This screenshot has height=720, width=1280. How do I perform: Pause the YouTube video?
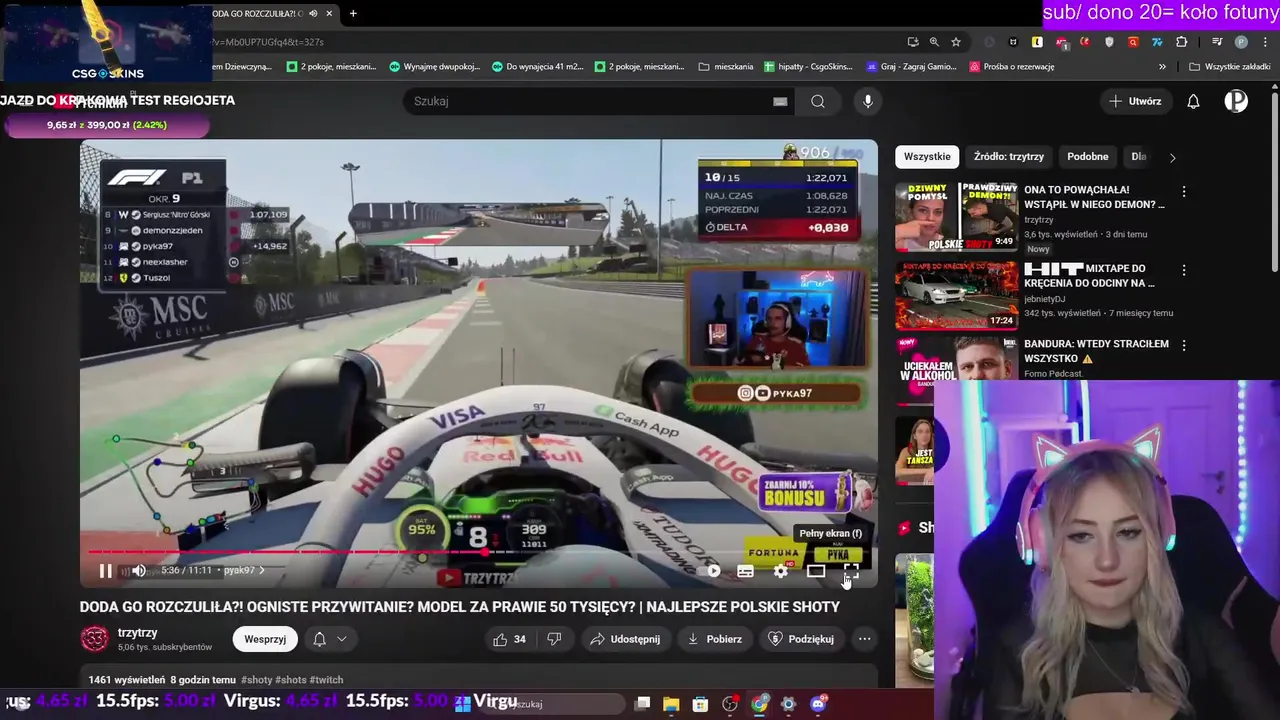click(x=105, y=571)
